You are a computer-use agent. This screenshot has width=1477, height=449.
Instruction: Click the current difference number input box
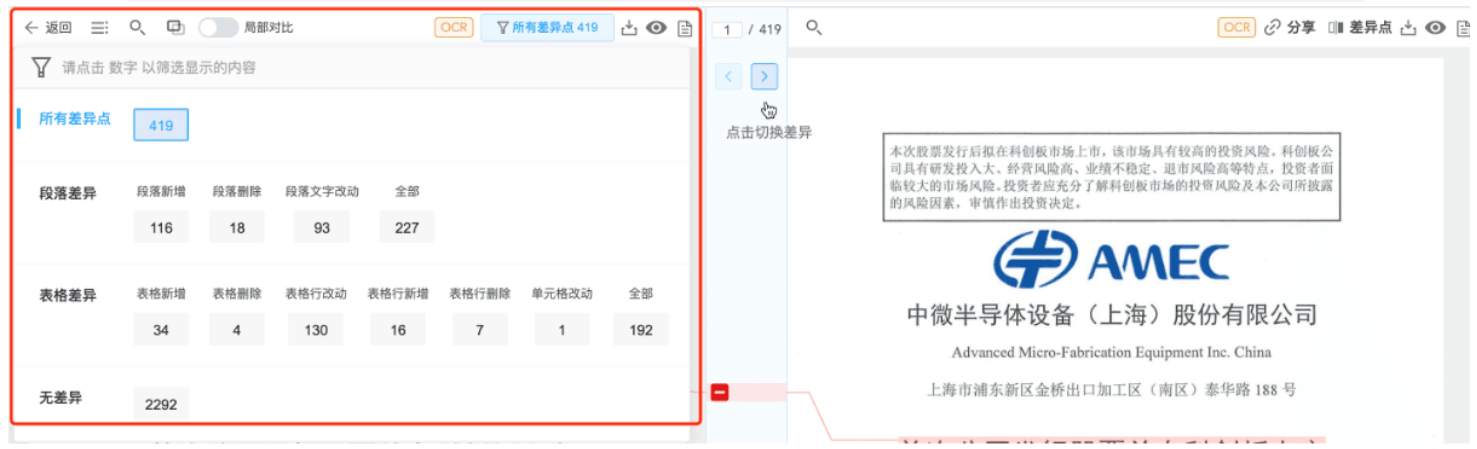point(727,30)
